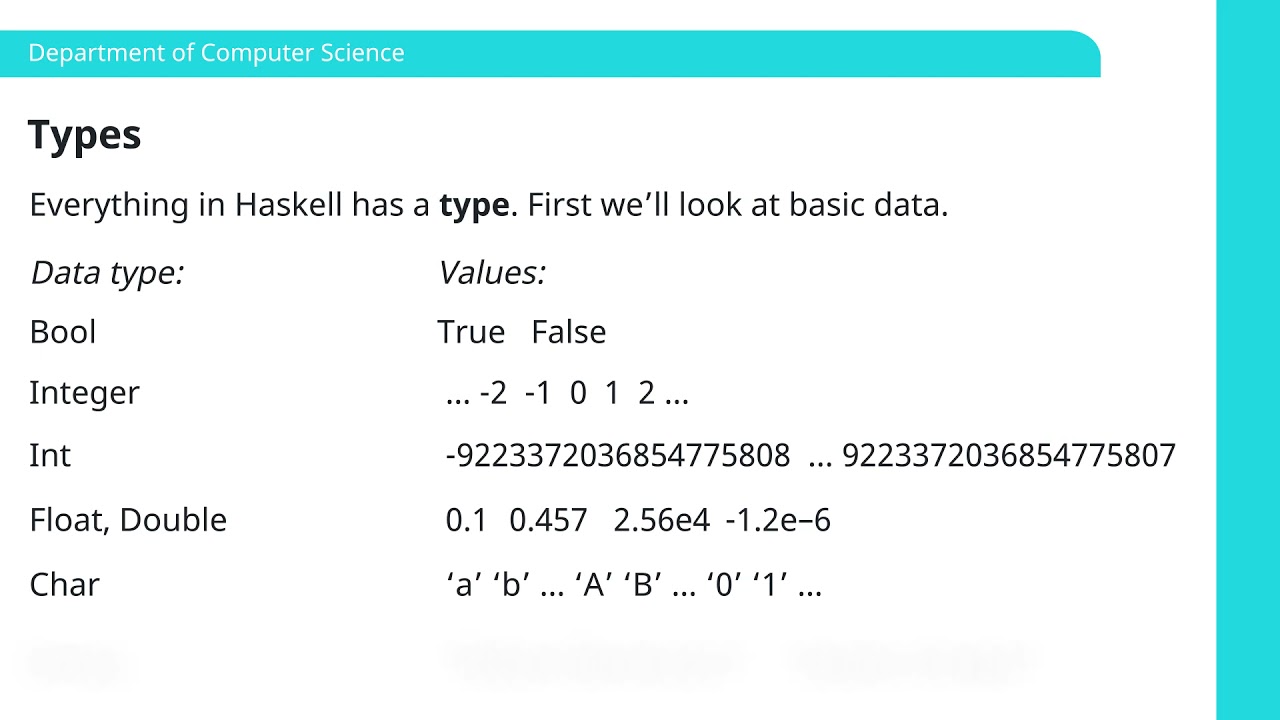Image resolution: width=1280 pixels, height=720 pixels.
Task: Click the Bool data type label
Action: (63, 332)
